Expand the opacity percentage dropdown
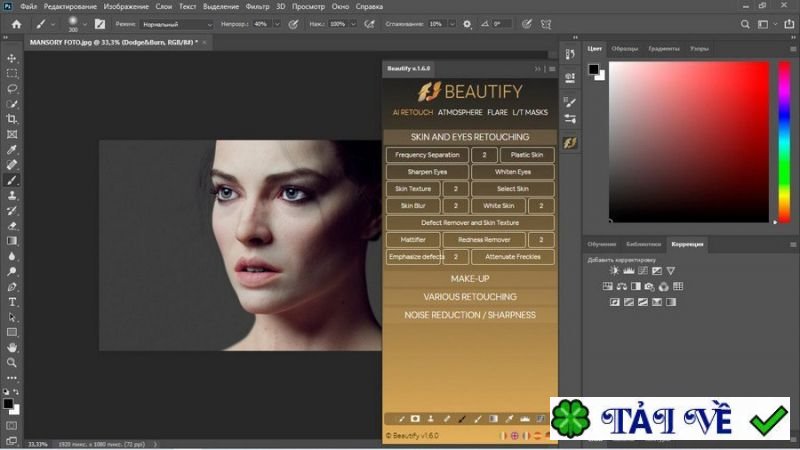 click(276, 23)
